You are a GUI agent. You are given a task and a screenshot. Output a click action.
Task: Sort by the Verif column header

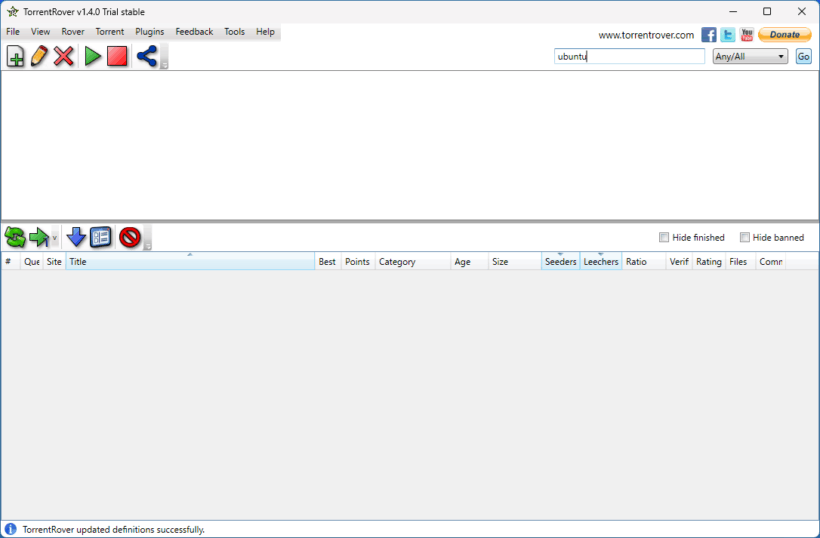click(679, 261)
